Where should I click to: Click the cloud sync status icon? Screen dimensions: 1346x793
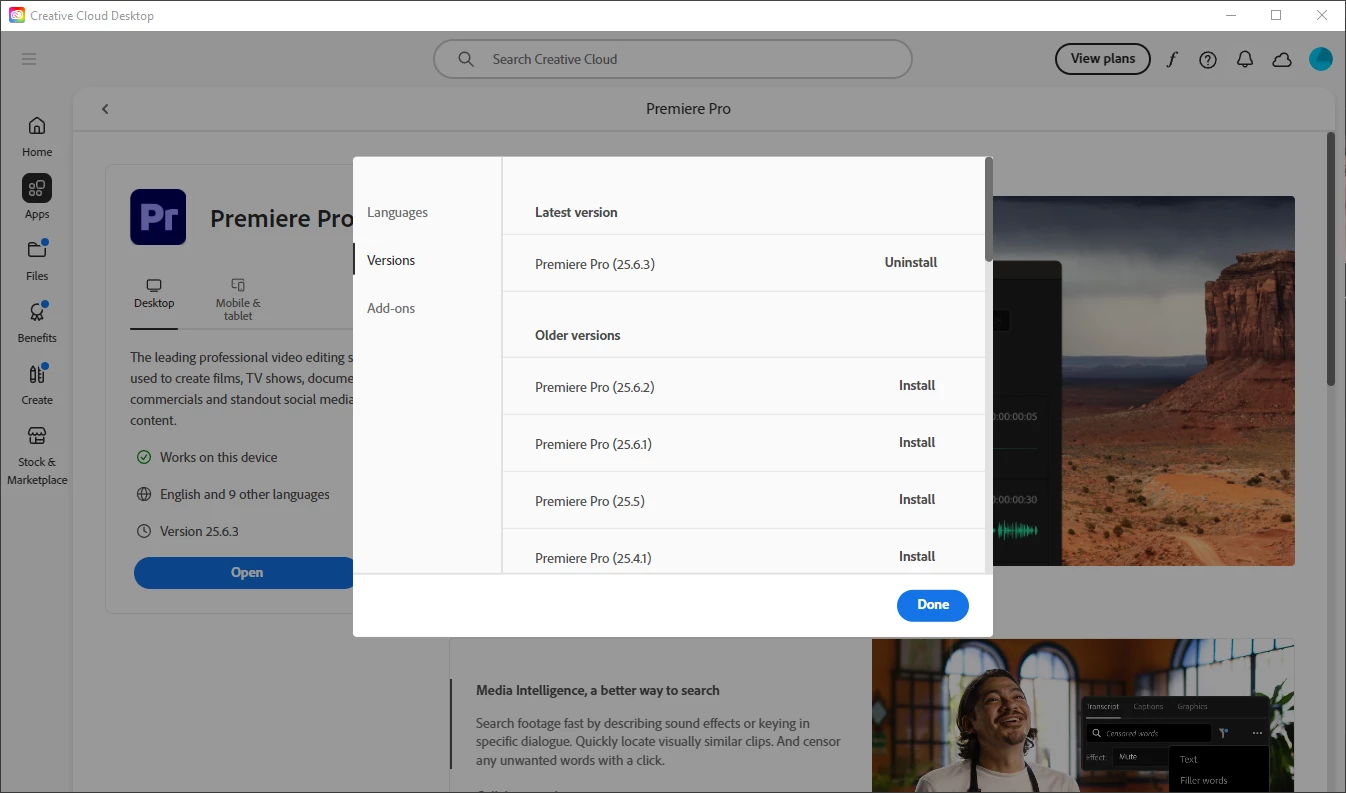(x=1282, y=60)
